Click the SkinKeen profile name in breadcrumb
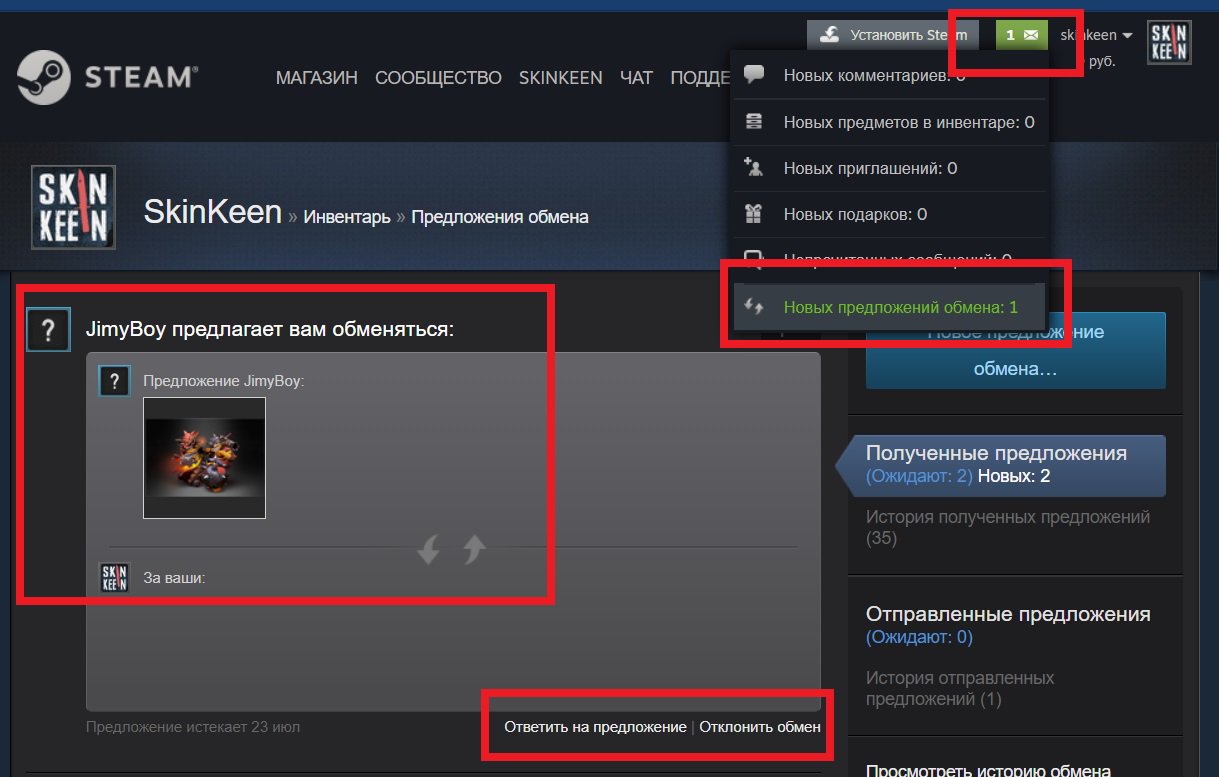1219x777 pixels. (213, 212)
